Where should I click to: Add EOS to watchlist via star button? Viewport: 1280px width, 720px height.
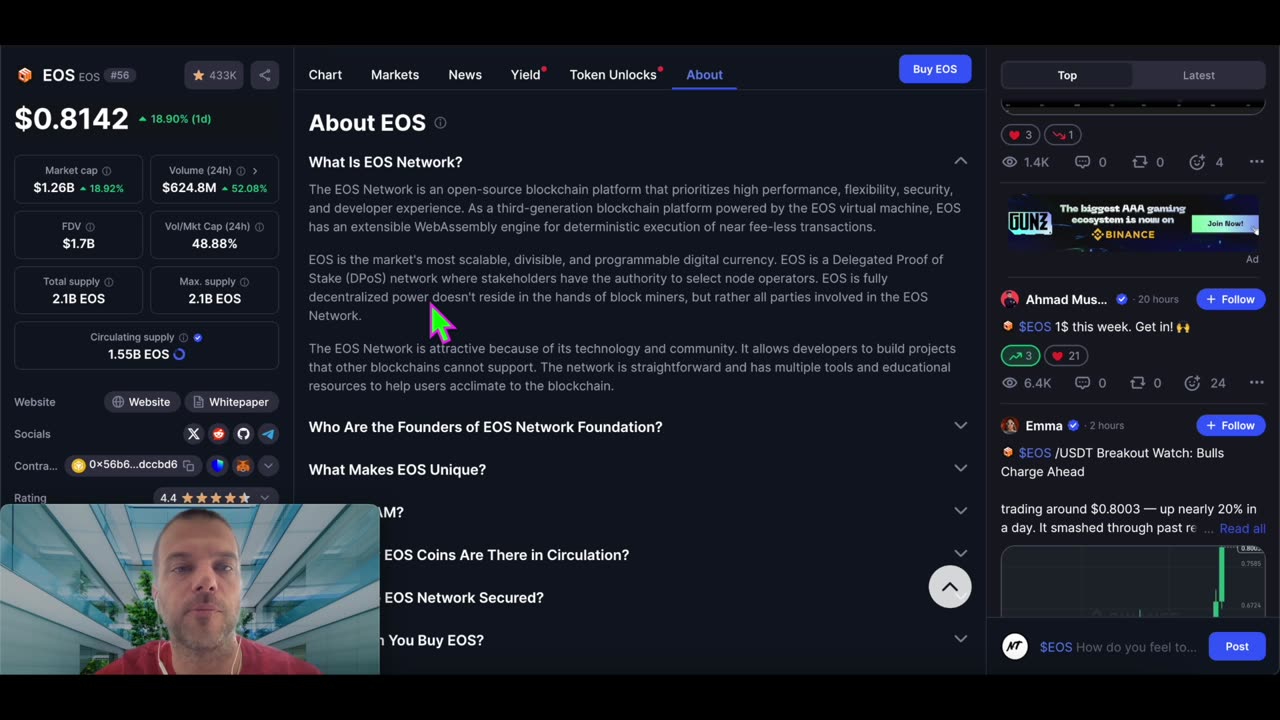[x=214, y=75]
